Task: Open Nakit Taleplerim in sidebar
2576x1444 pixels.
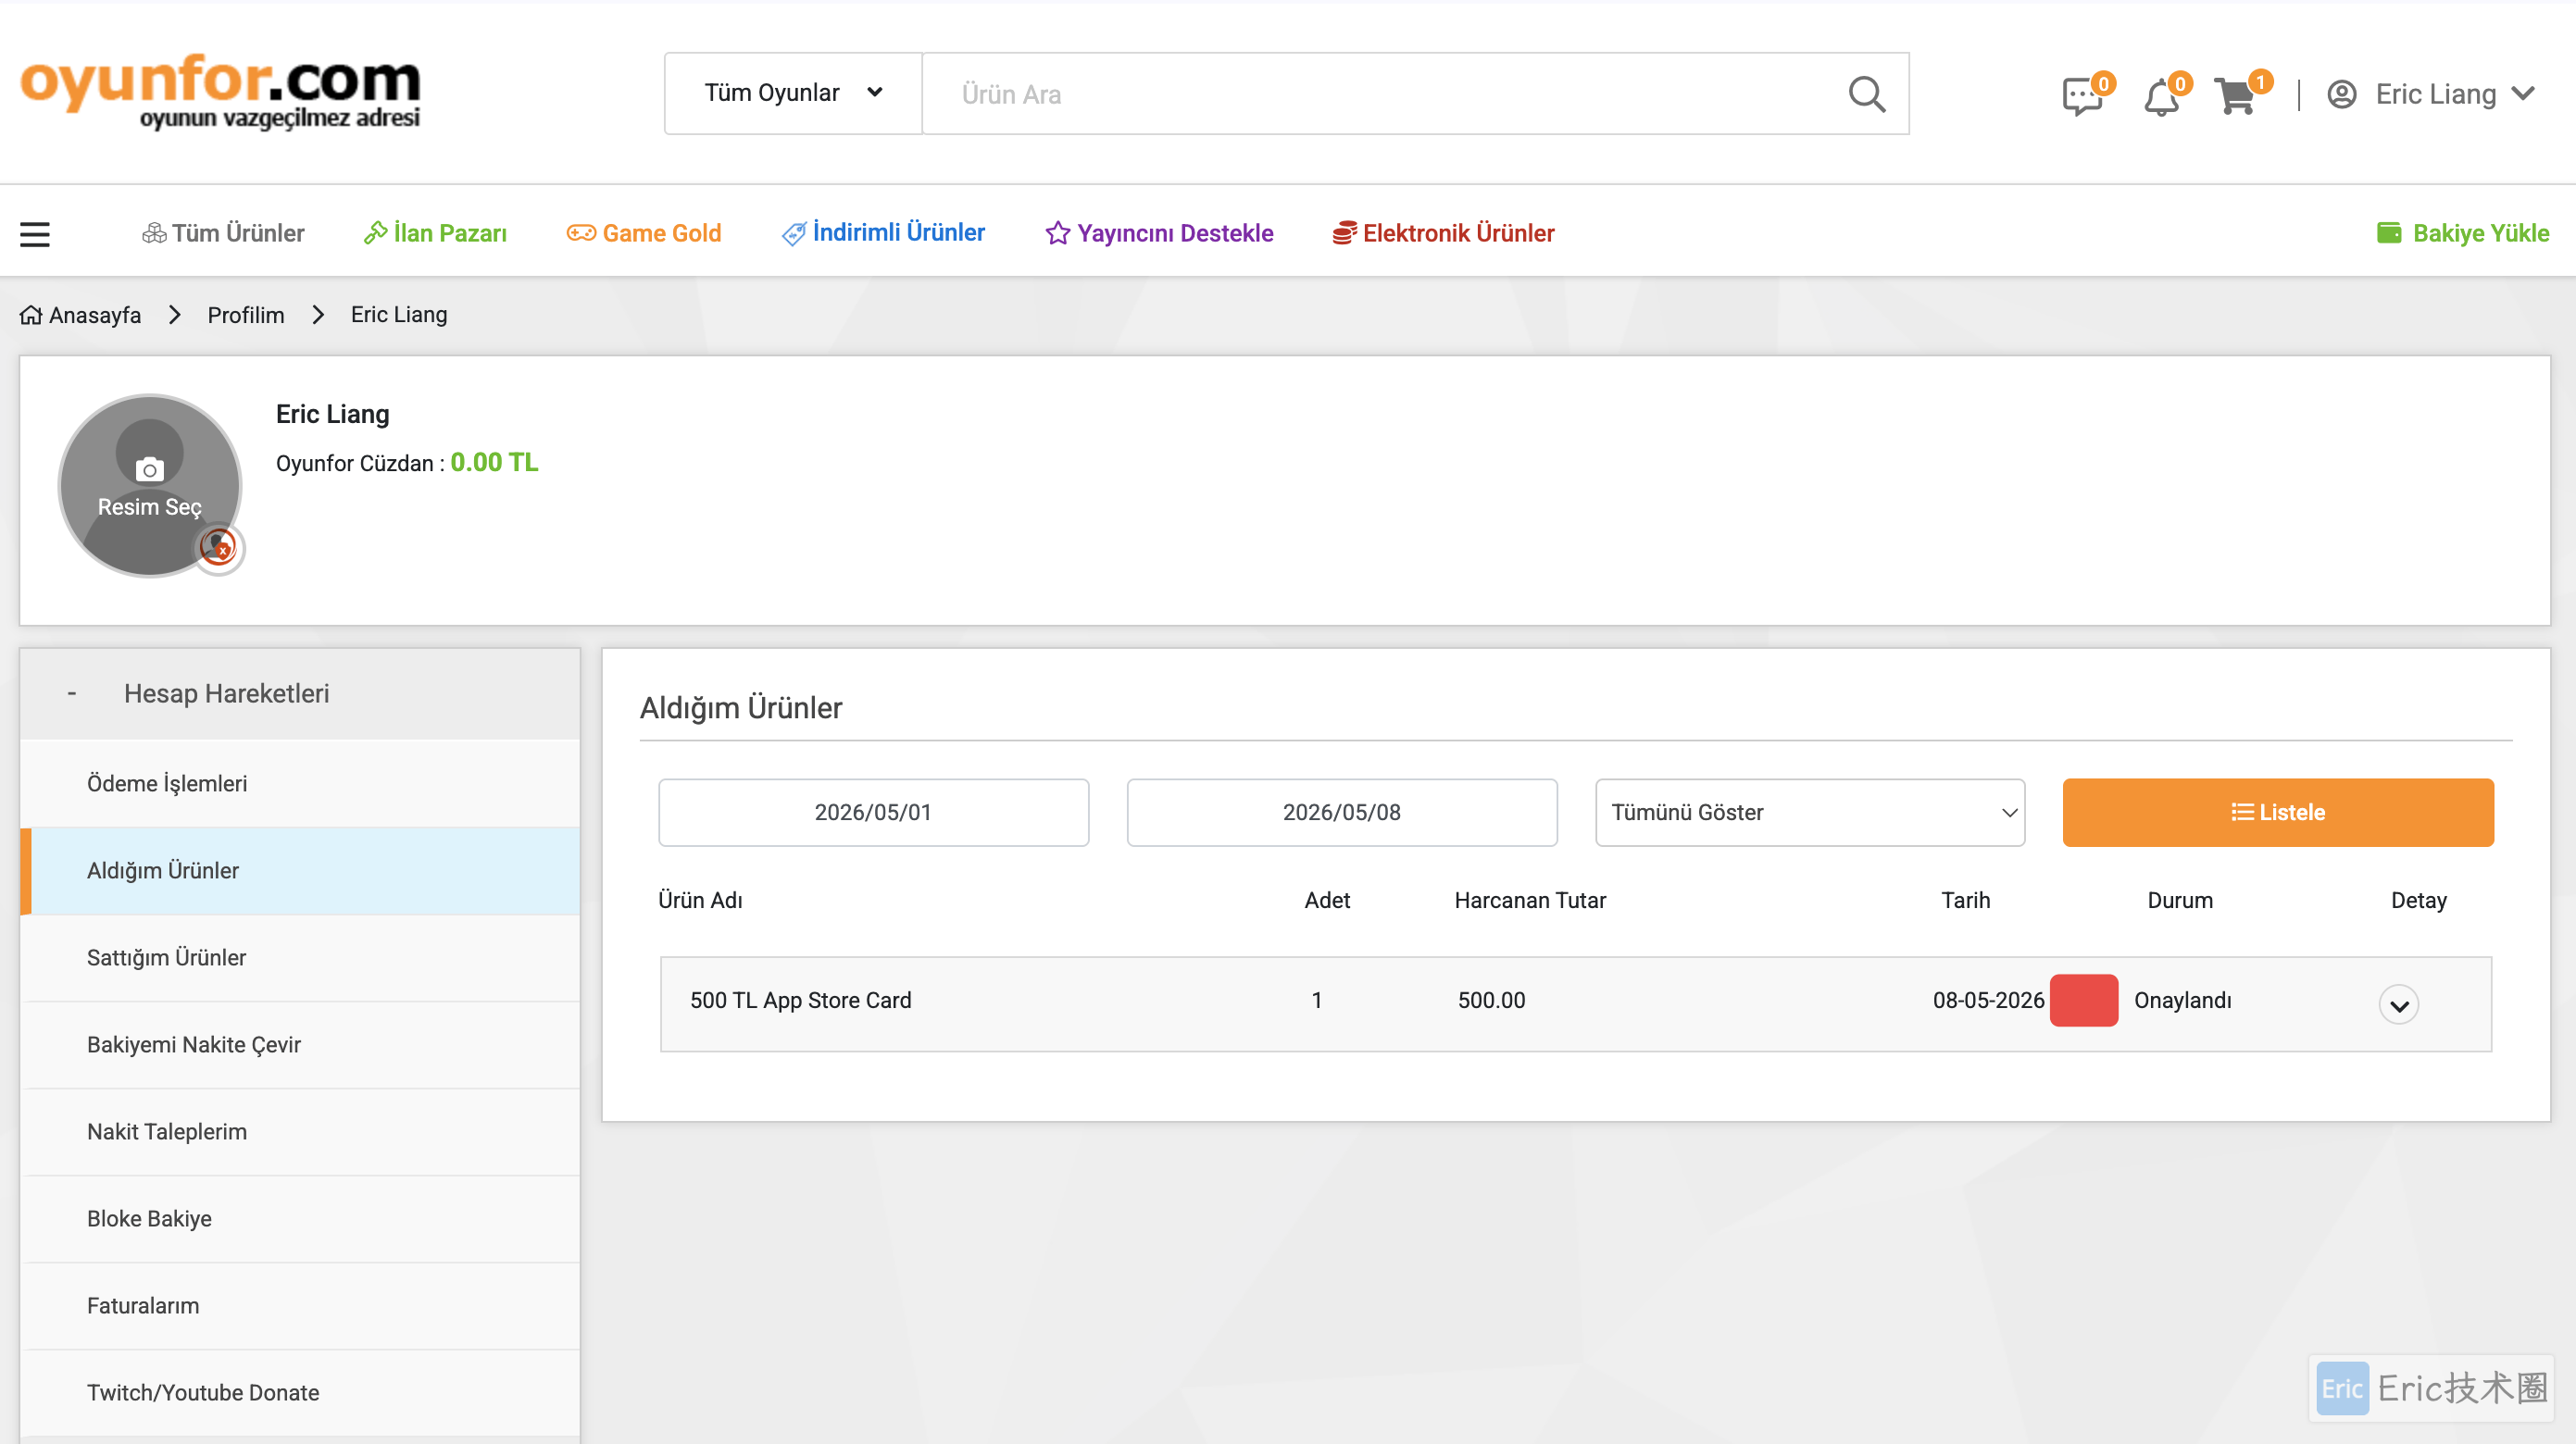Action: tap(300, 1131)
